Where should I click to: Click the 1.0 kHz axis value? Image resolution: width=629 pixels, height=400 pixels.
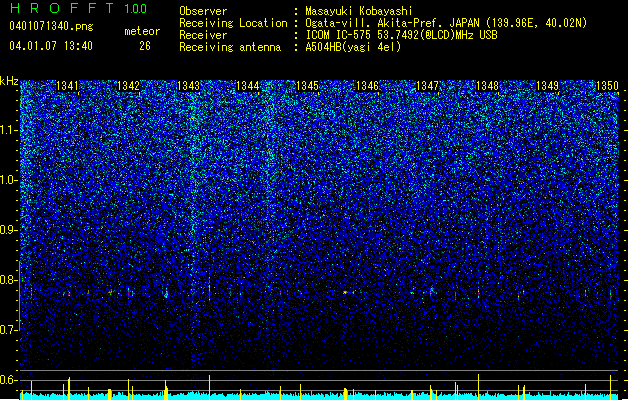pos(9,180)
